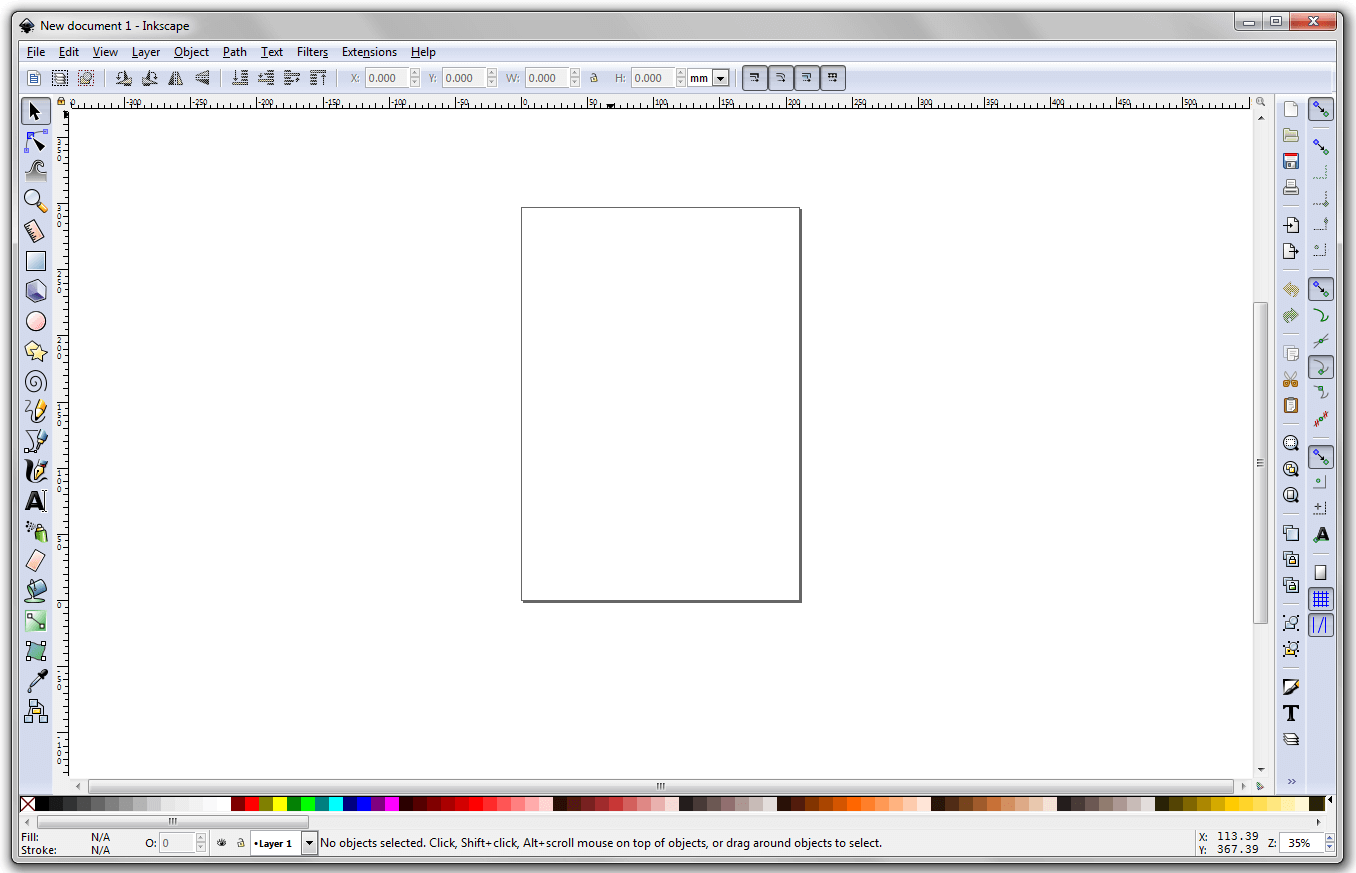This screenshot has width=1356, height=873.
Task: Click the yellow palette swatch
Action: coord(280,804)
